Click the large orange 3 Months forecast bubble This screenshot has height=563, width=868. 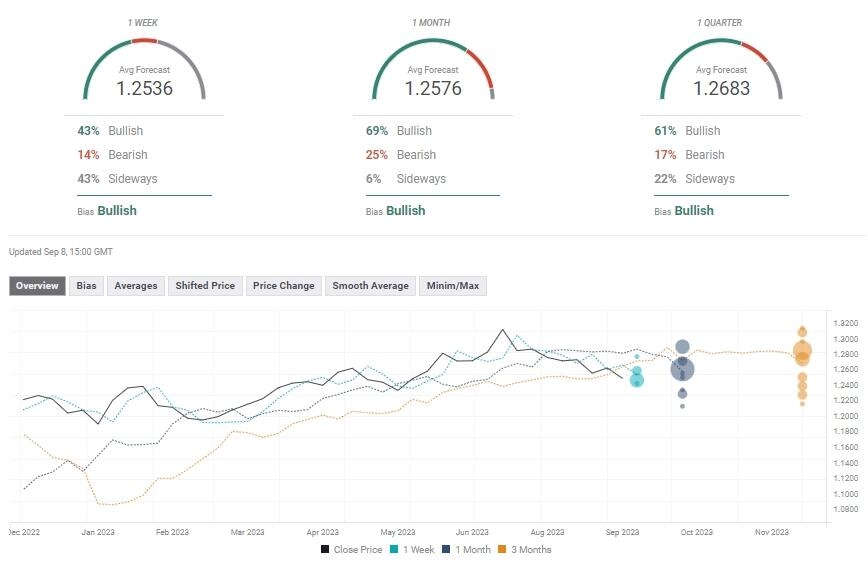(x=802, y=351)
